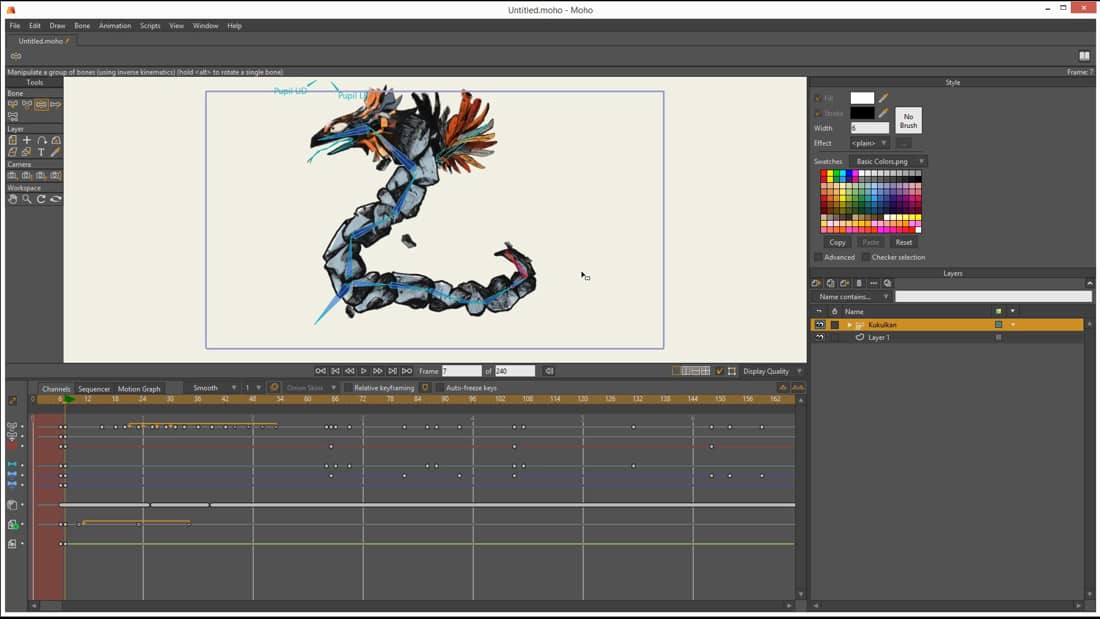Toggle the orange checkmark next to Display Quality

pos(719,371)
